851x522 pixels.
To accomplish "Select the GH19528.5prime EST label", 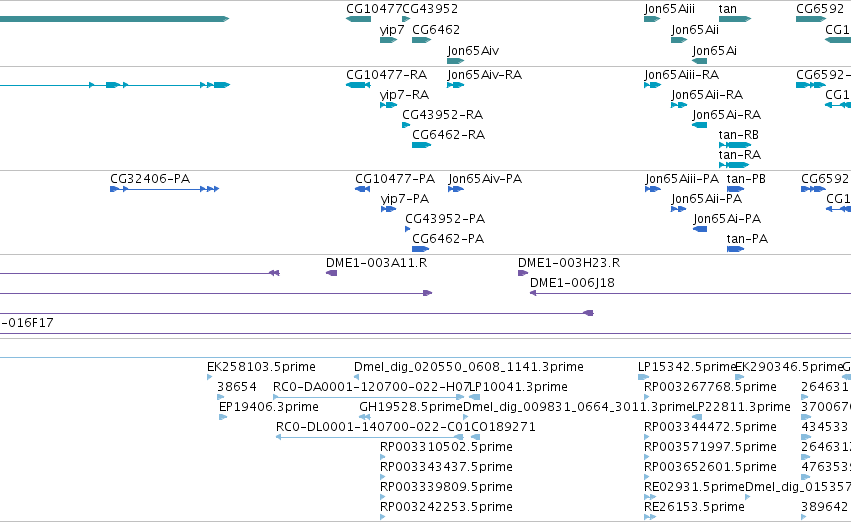I will tap(411, 407).
